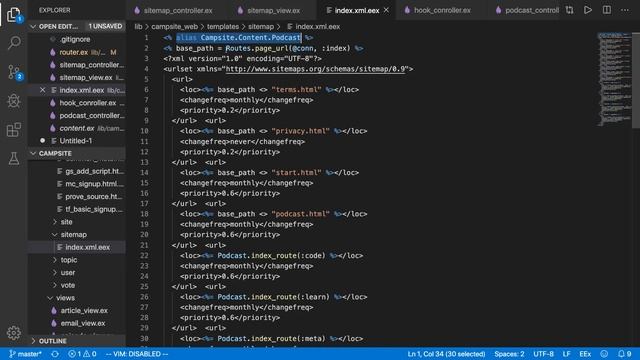Collapse the sitemap folder
The image size is (640, 360).
point(73,234)
